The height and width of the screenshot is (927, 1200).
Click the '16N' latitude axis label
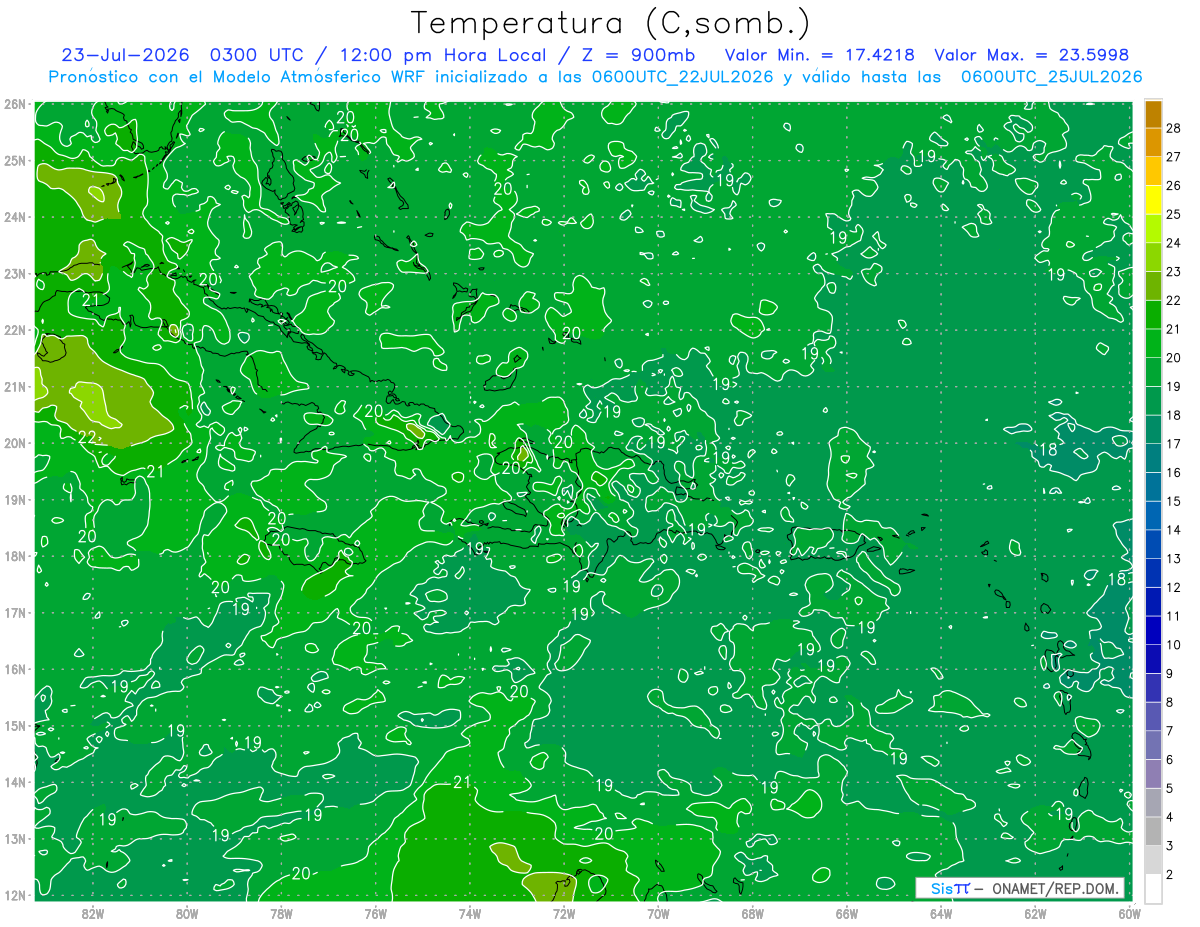pyautogui.click(x=14, y=669)
